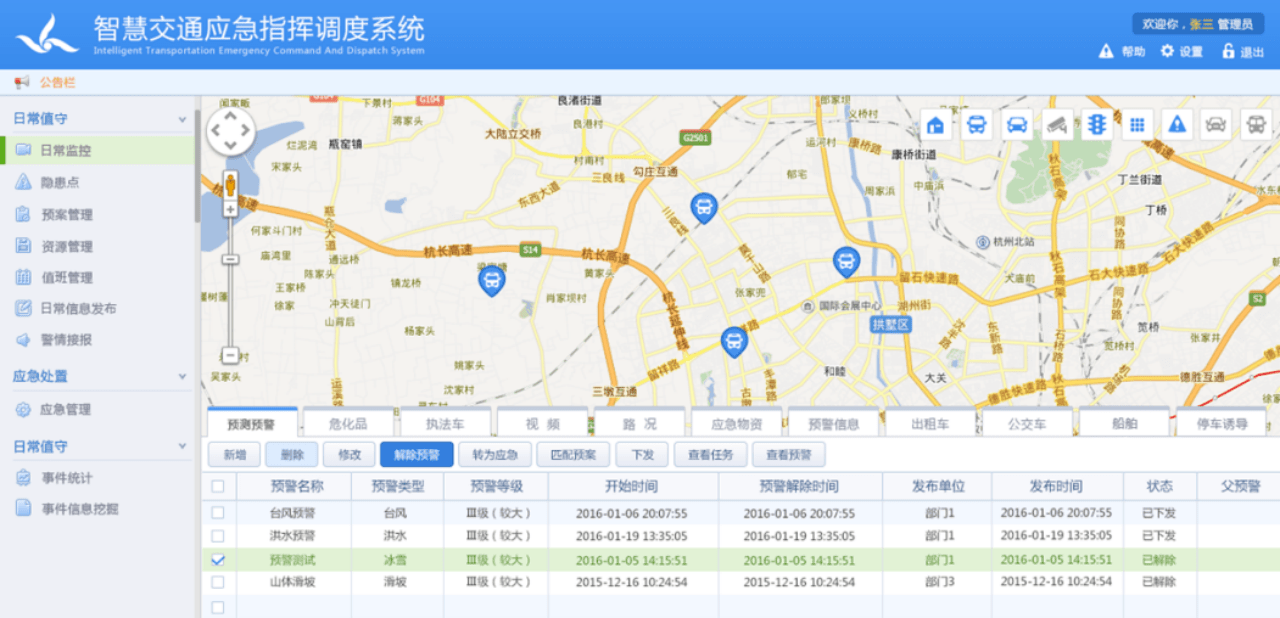
Task: Open 设置 settings gear in header
Action: tap(1180, 52)
